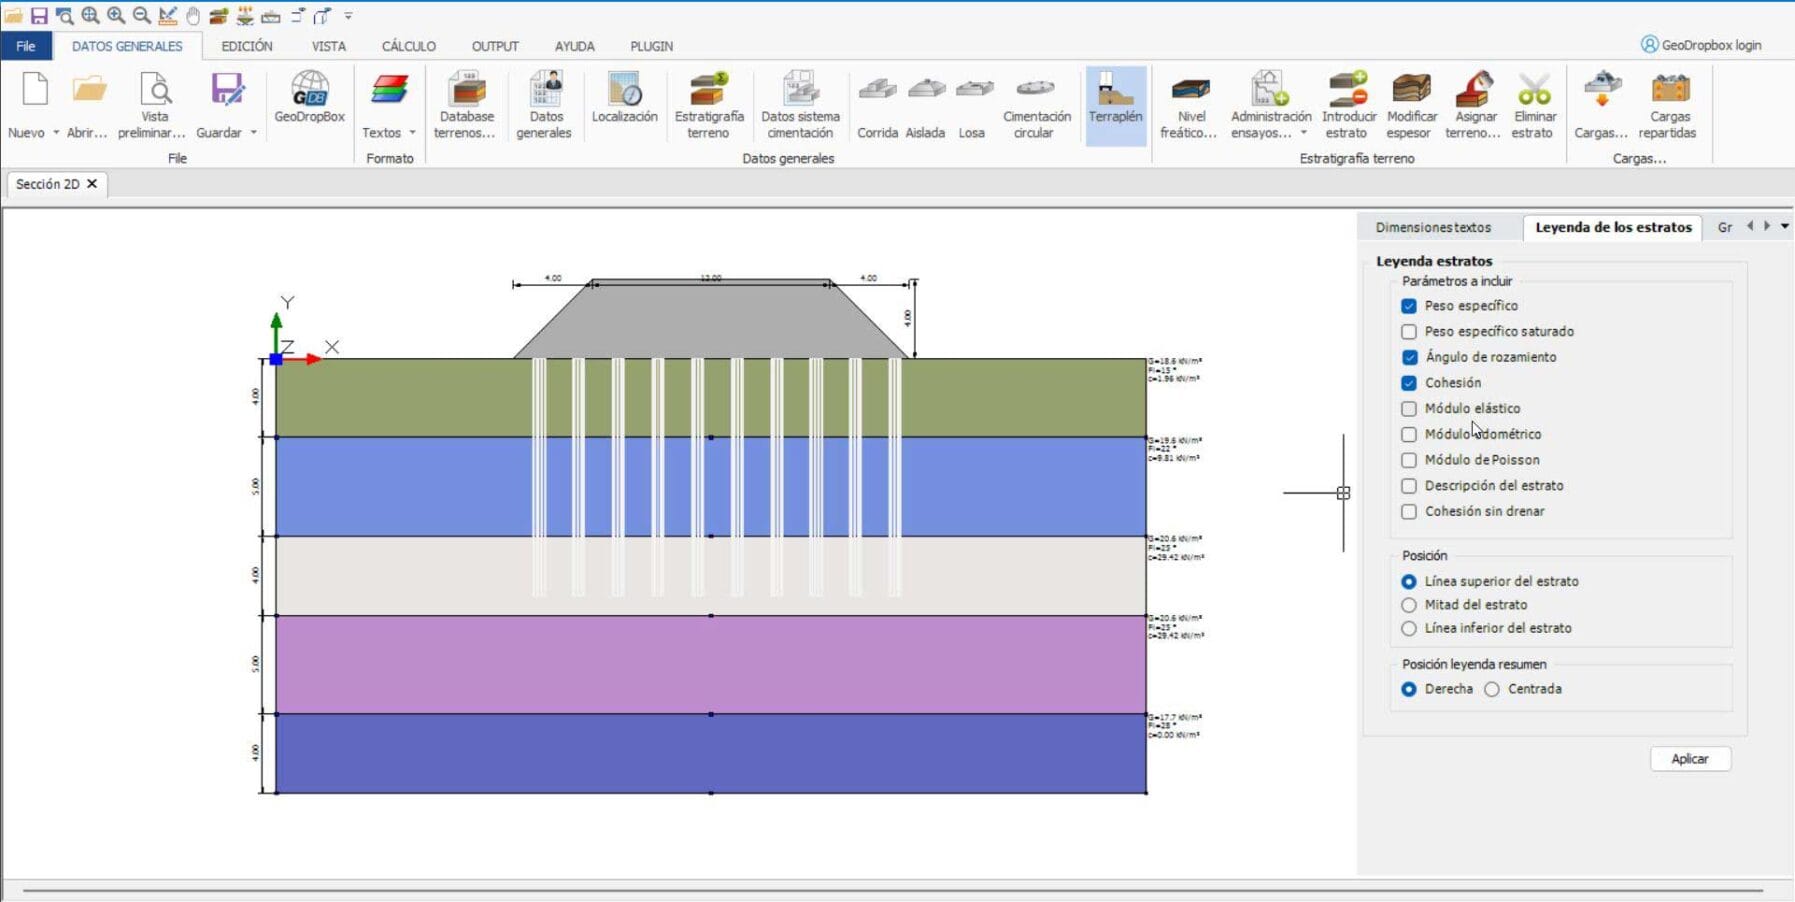The width and height of the screenshot is (1795, 902).
Task: Enable the Módulo de Poisson checkbox
Action: tap(1409, 460)
